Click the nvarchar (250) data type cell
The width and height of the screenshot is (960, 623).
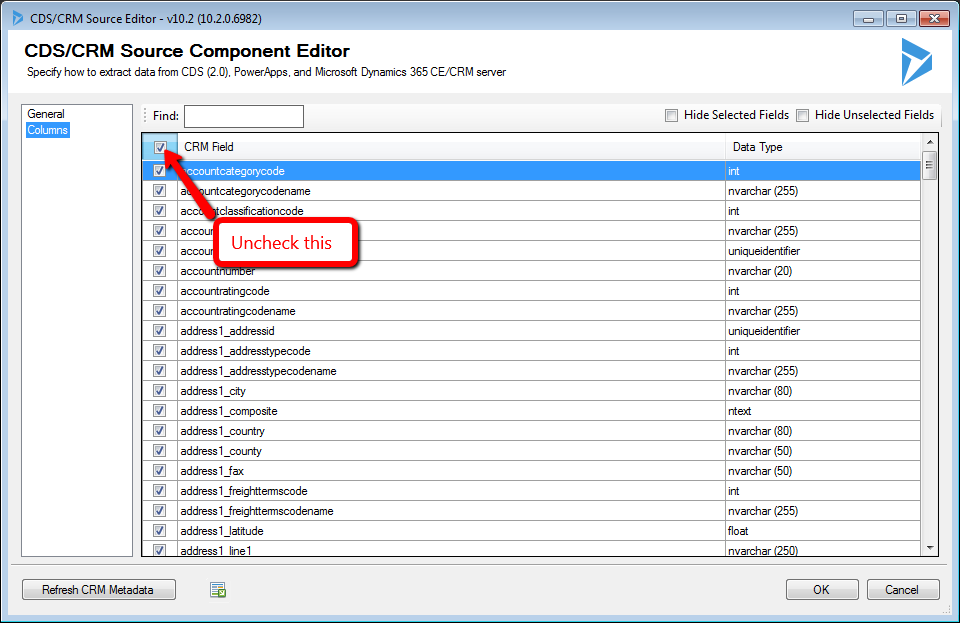coord(822,550)
